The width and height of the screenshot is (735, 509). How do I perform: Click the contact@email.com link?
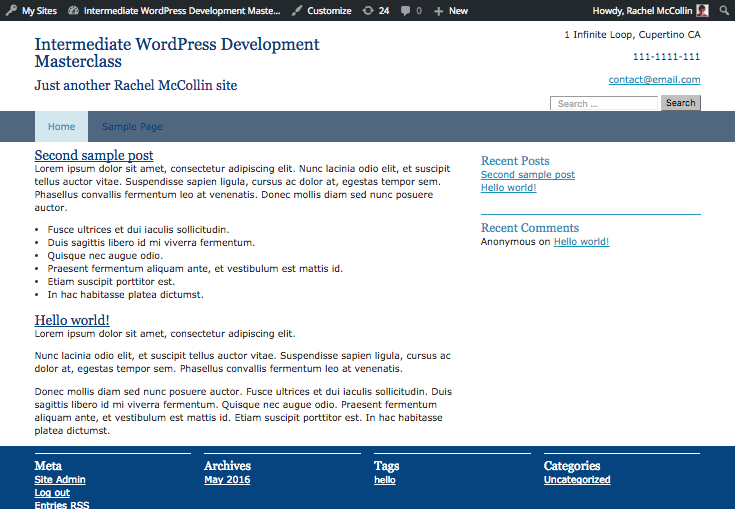(654, 80)
